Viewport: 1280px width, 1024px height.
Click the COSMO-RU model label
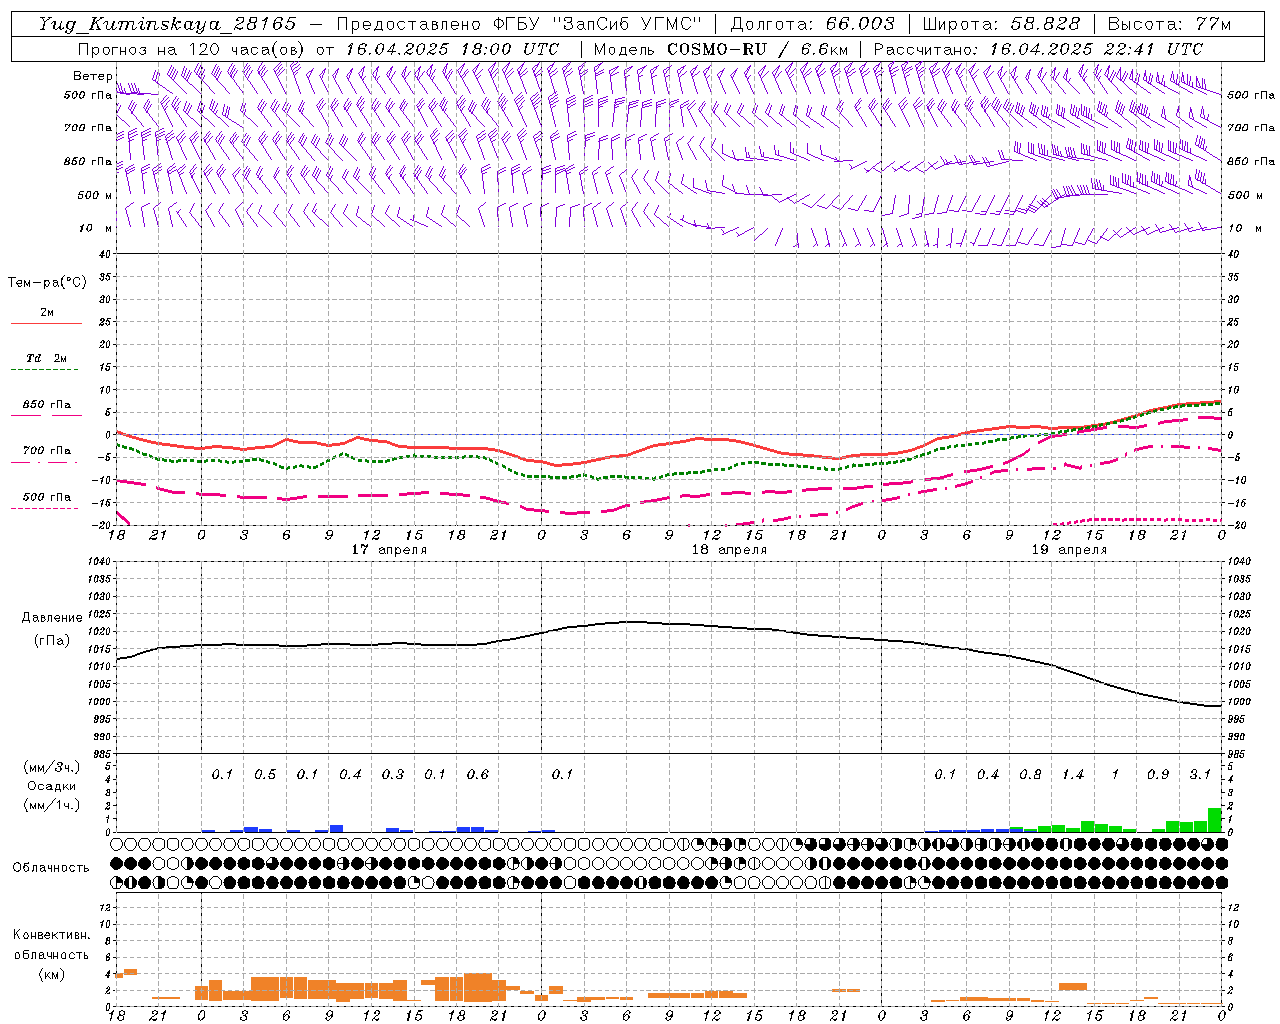pyautogui.click(x=716, y=49)
